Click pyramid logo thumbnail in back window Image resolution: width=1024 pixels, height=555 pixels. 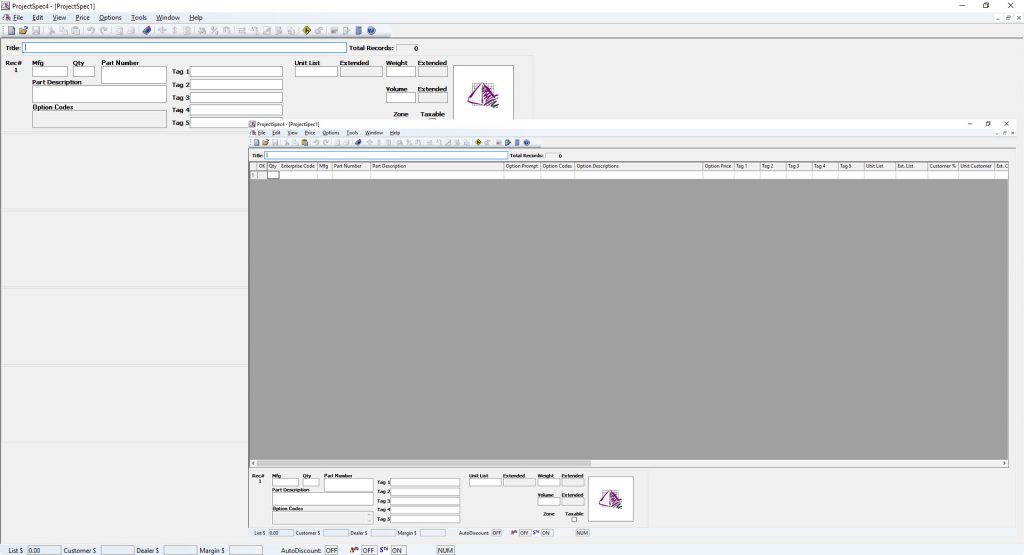[483, 93]
